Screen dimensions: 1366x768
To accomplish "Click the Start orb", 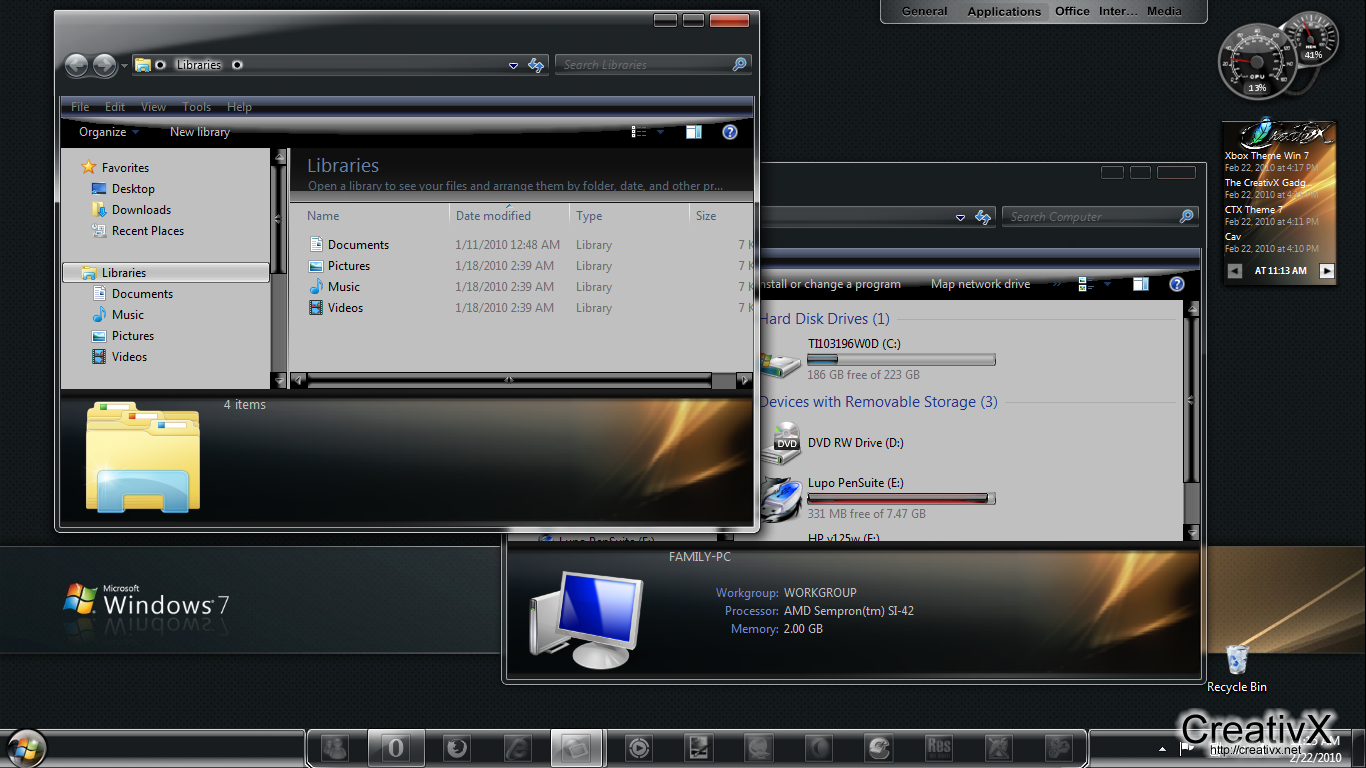I will click(25, 747).
